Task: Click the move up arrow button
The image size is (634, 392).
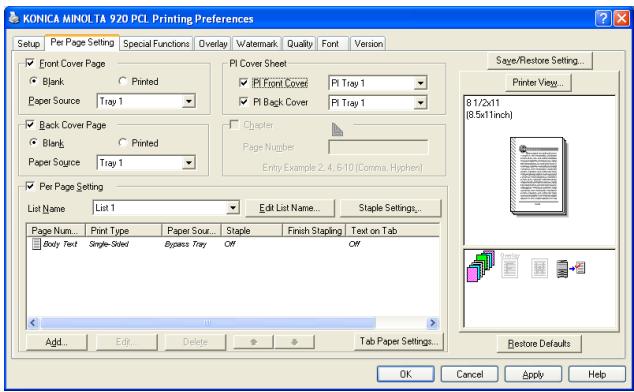Action: [x=254, y=342]
